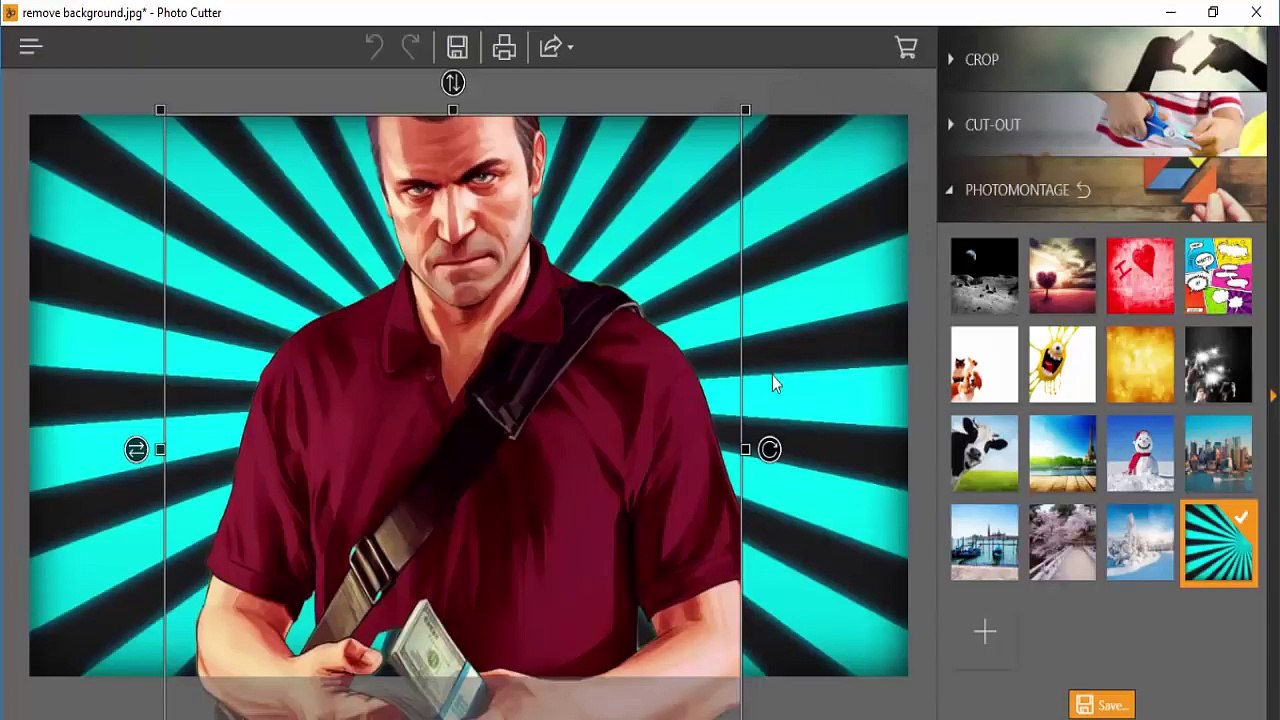The height and width of the screenshot is (720, 1280).
Task: Choose the moon surface background
Action: (985, 275)
